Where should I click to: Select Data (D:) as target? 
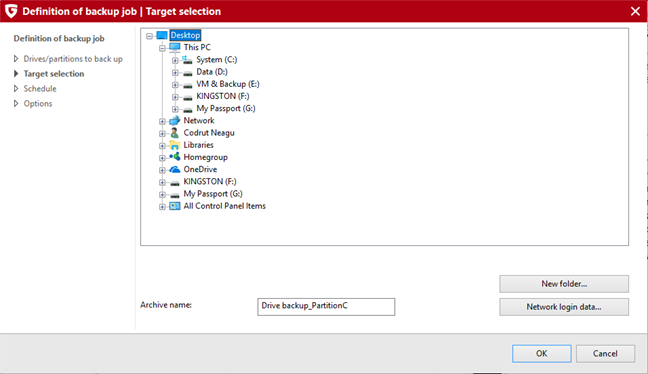[212, 72]
